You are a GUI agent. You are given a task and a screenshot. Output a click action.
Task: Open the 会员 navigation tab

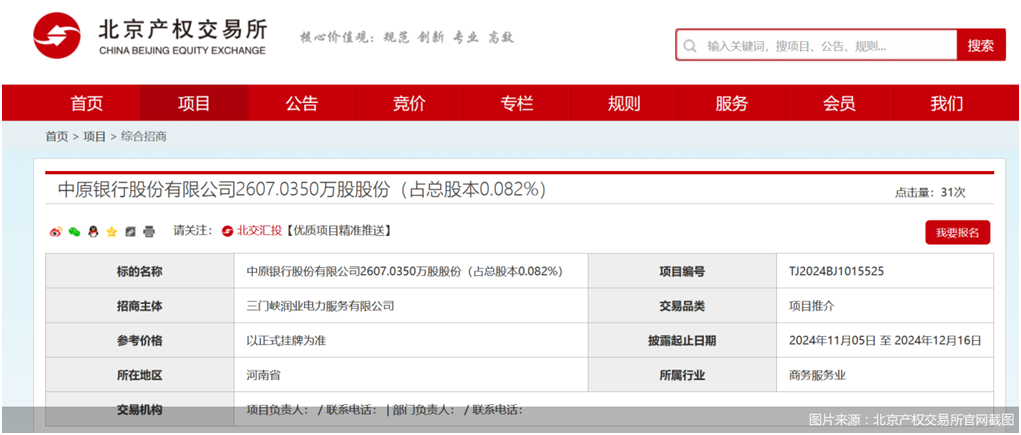click(839, 103)
